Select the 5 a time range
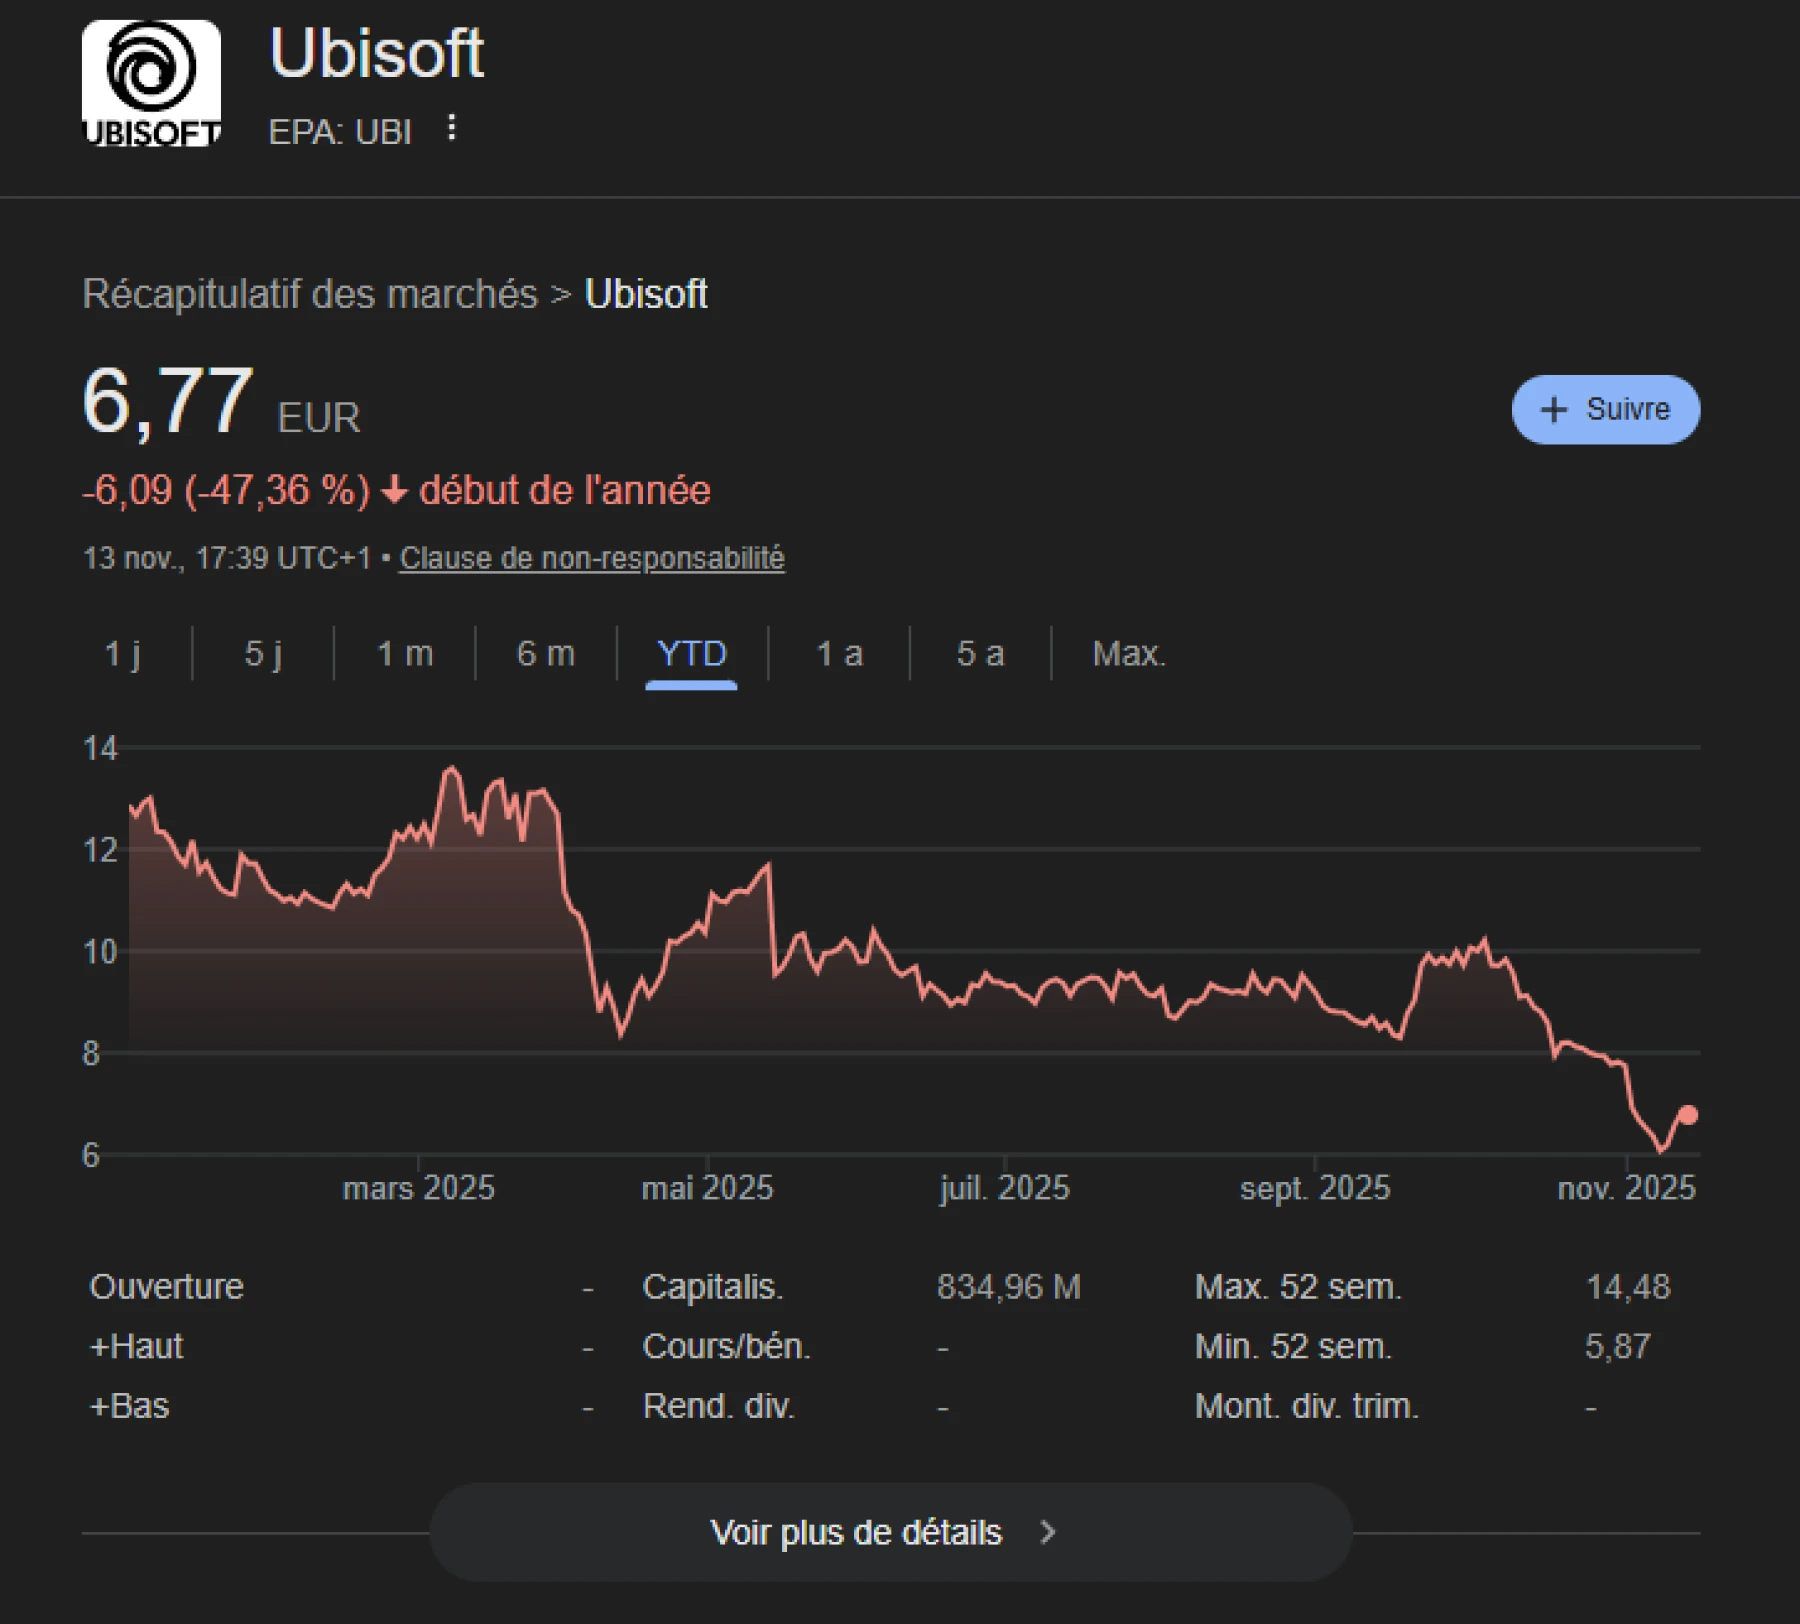Screen dimensions: 1800x1624 point(978,654)
